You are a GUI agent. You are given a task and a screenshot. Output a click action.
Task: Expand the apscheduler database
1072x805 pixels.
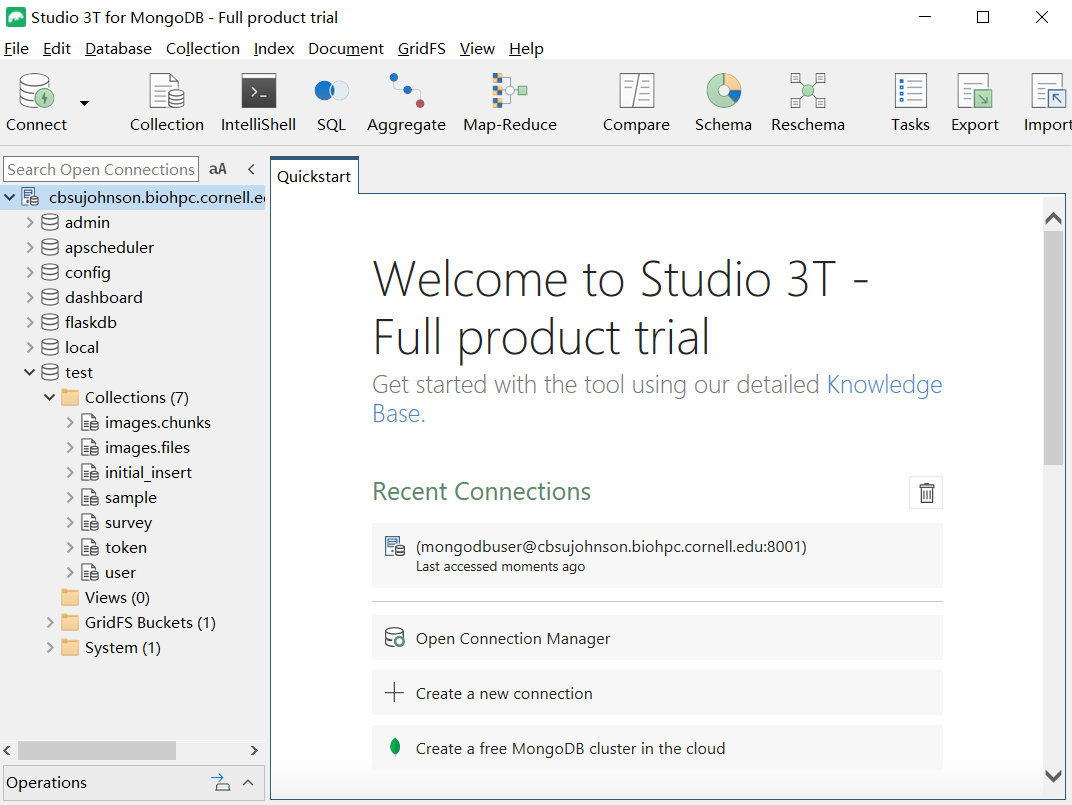coord(29,248)
